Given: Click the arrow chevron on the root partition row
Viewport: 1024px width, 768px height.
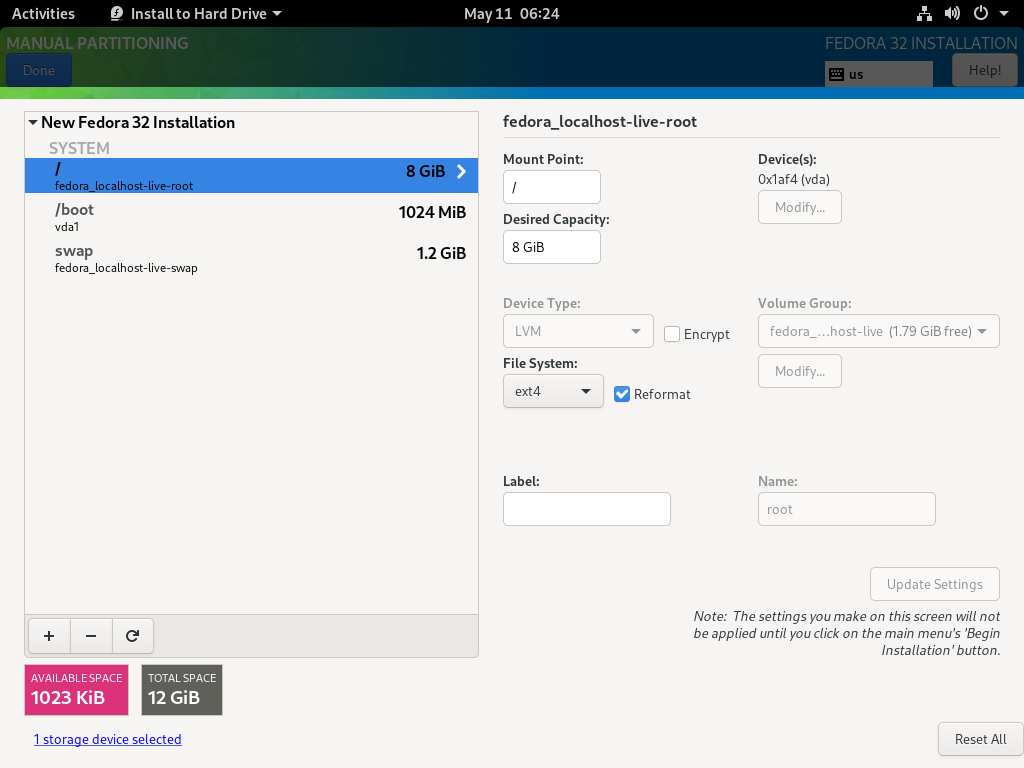Looking at the screenshot, I should pos(462,172).
